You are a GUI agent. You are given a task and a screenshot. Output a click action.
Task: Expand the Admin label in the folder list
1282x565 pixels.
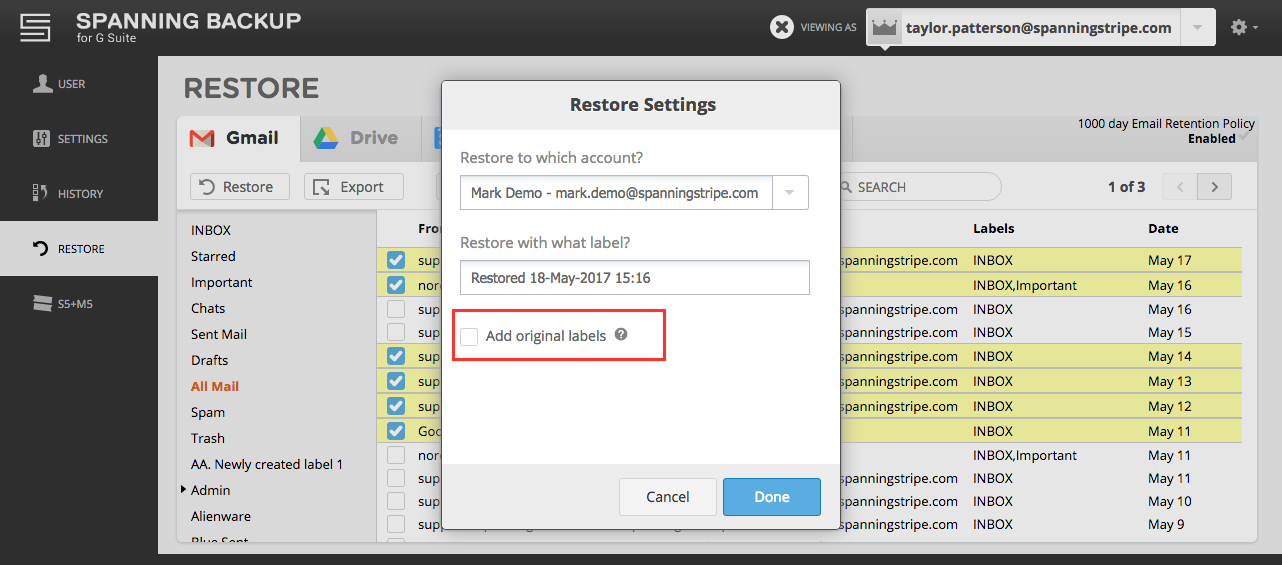184,490
